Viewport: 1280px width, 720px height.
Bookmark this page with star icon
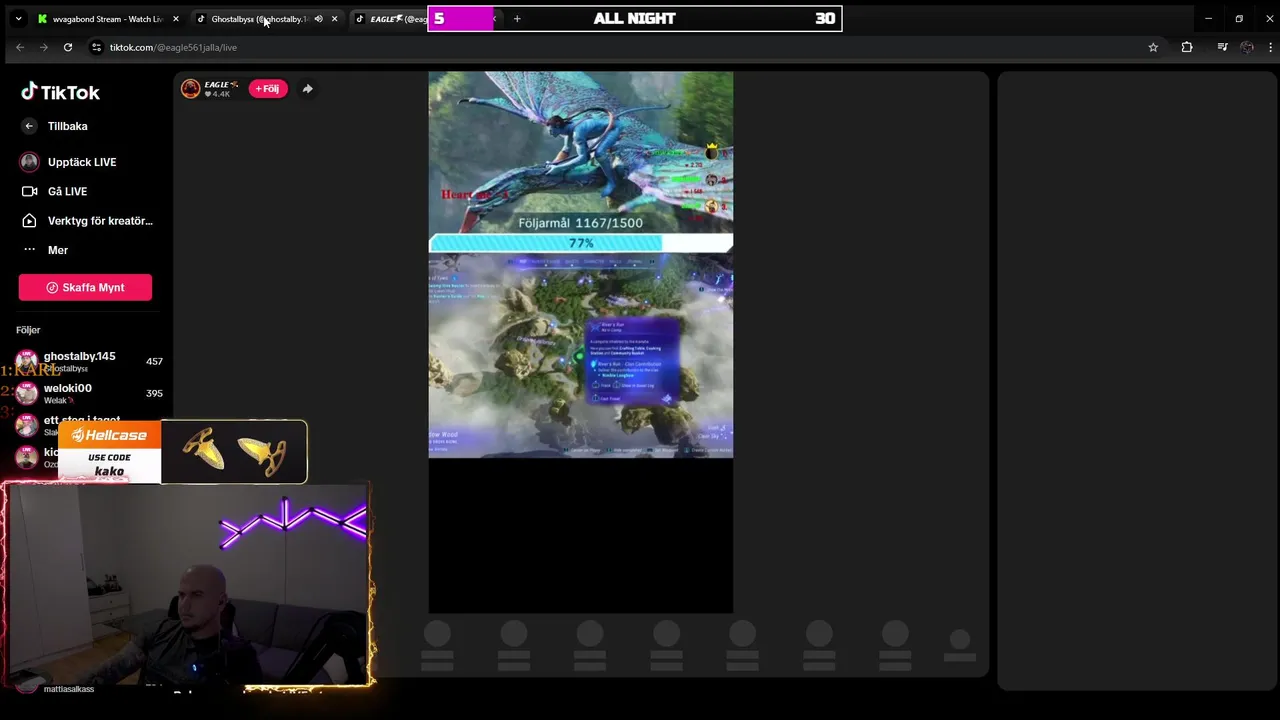click(x=1153, y=47)
